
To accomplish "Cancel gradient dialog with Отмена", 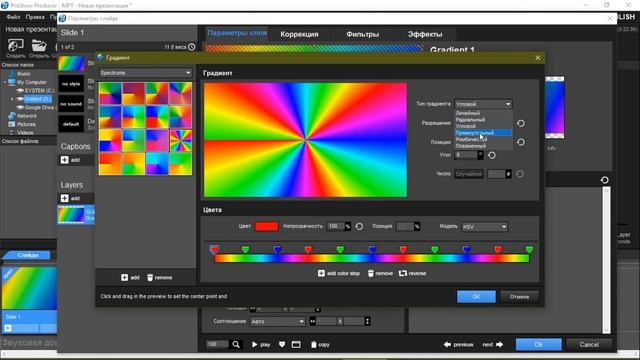I will pyautogui.click(x=519, y=297).
